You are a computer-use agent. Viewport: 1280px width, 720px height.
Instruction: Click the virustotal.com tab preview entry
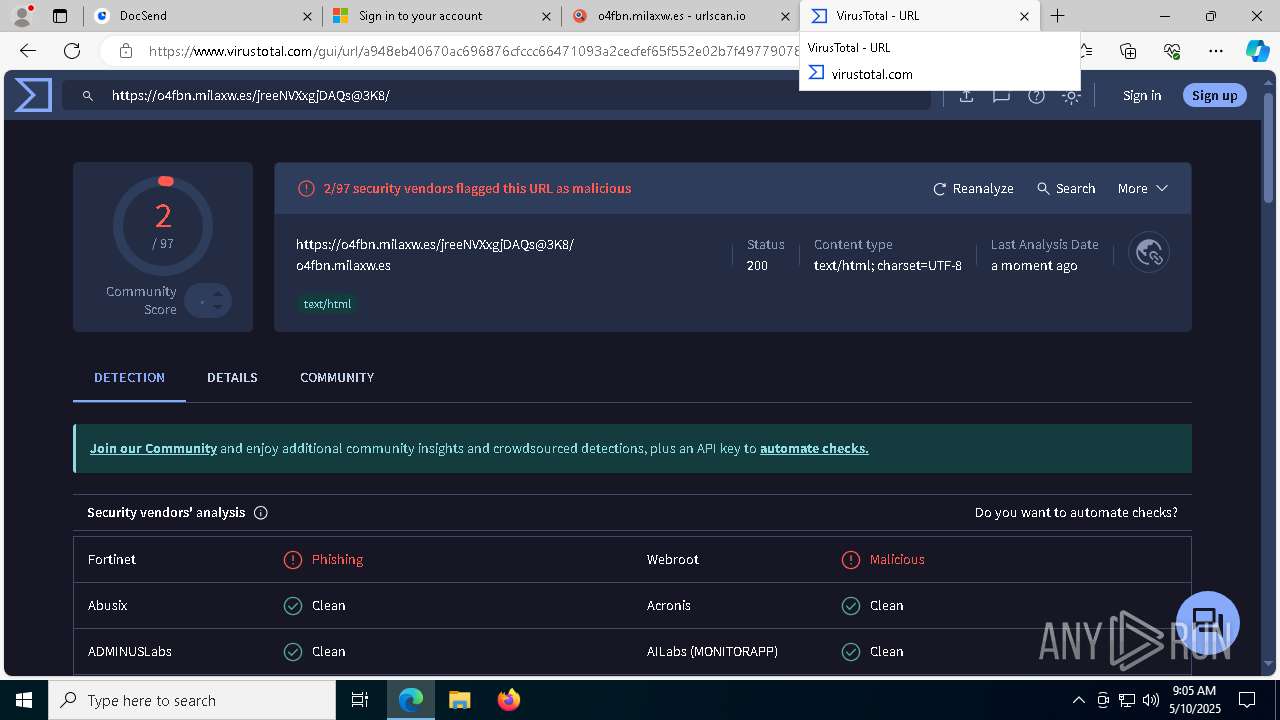872,74
